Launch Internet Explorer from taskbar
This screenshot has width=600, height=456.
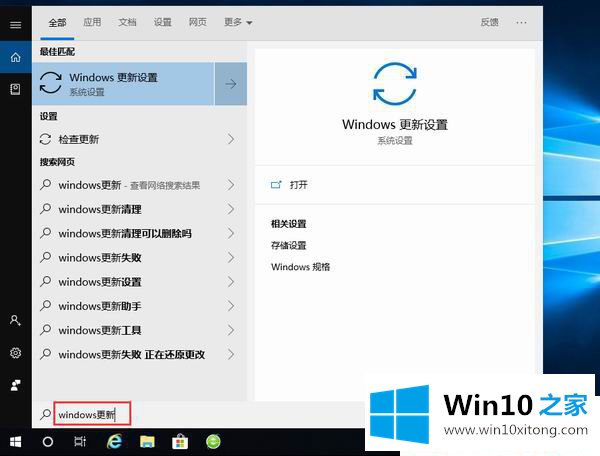click(114, 442)
